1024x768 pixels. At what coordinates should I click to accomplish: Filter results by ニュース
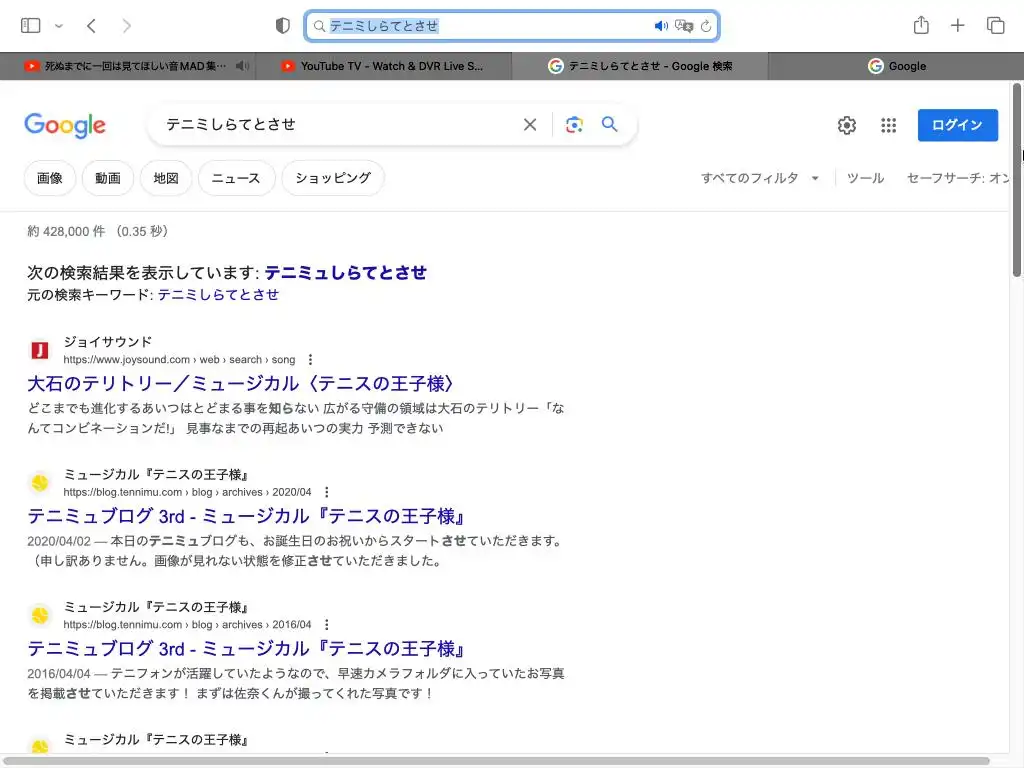(236, 178)
